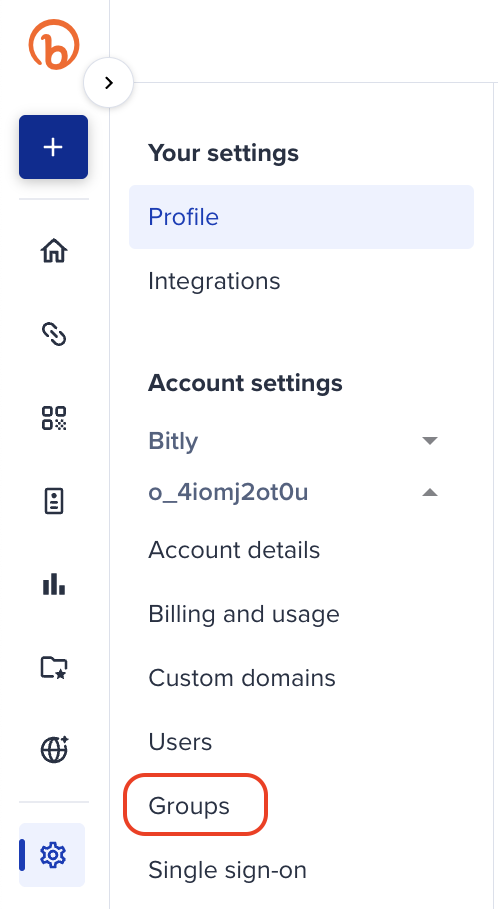Open Integrations settings

coord(214,281)
